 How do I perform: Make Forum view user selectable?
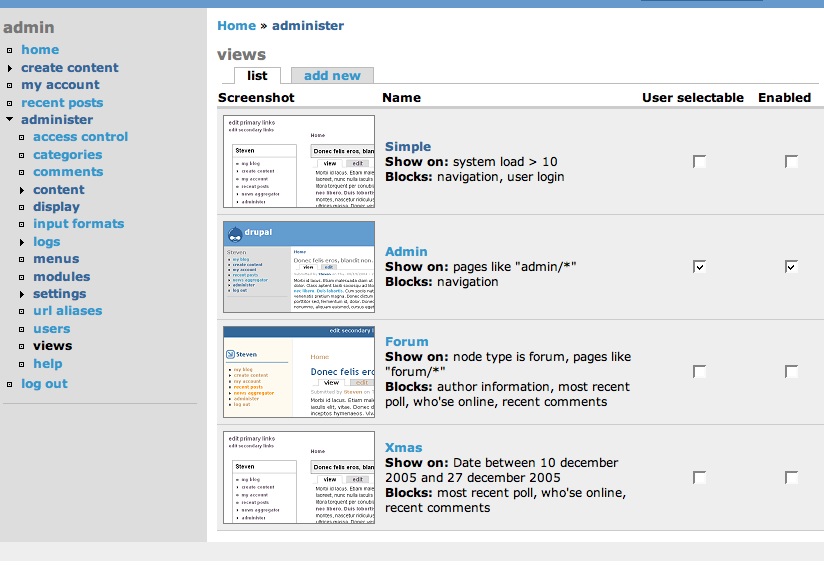[x=699, y=372]
